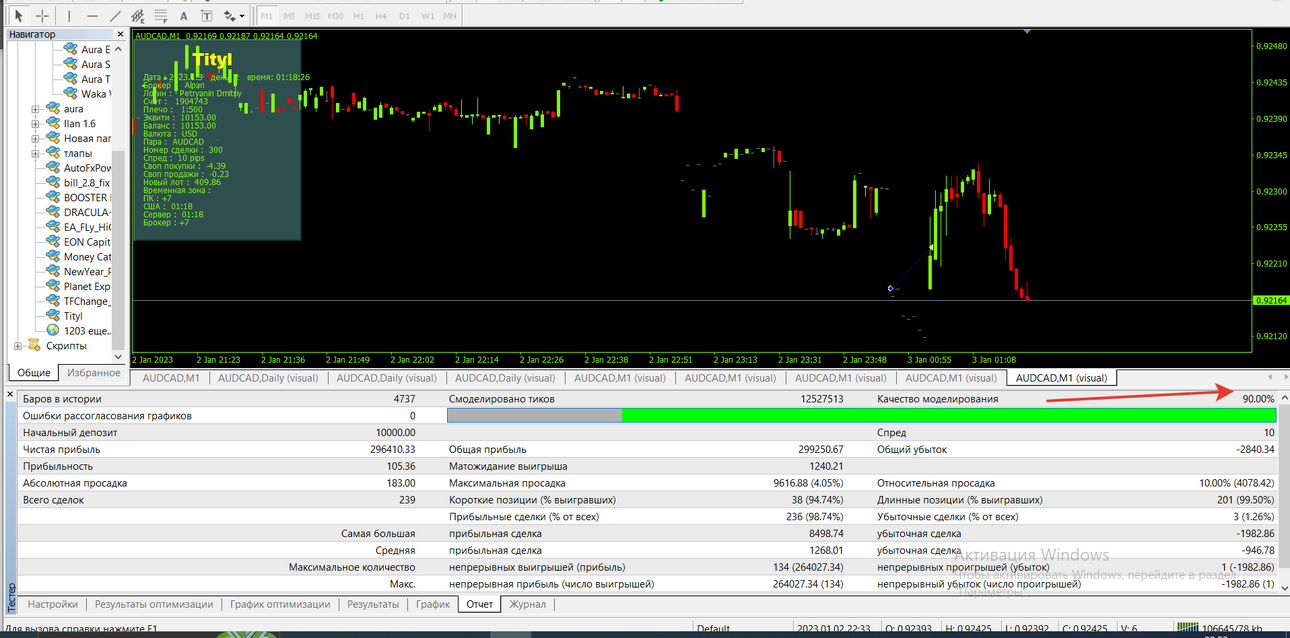
Task: Switch chart to H1 timeframe
Action: (x=359, y=16)
